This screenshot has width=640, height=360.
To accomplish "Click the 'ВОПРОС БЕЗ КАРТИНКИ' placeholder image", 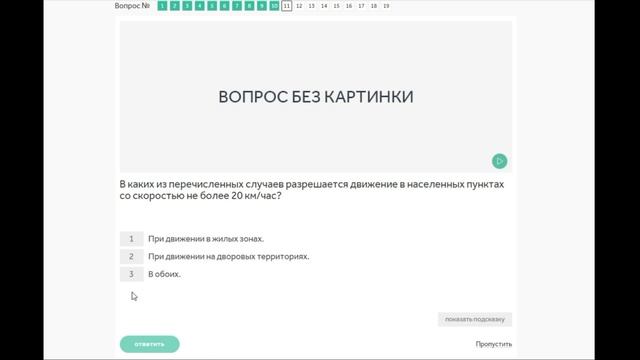I will tap(316, 97).
